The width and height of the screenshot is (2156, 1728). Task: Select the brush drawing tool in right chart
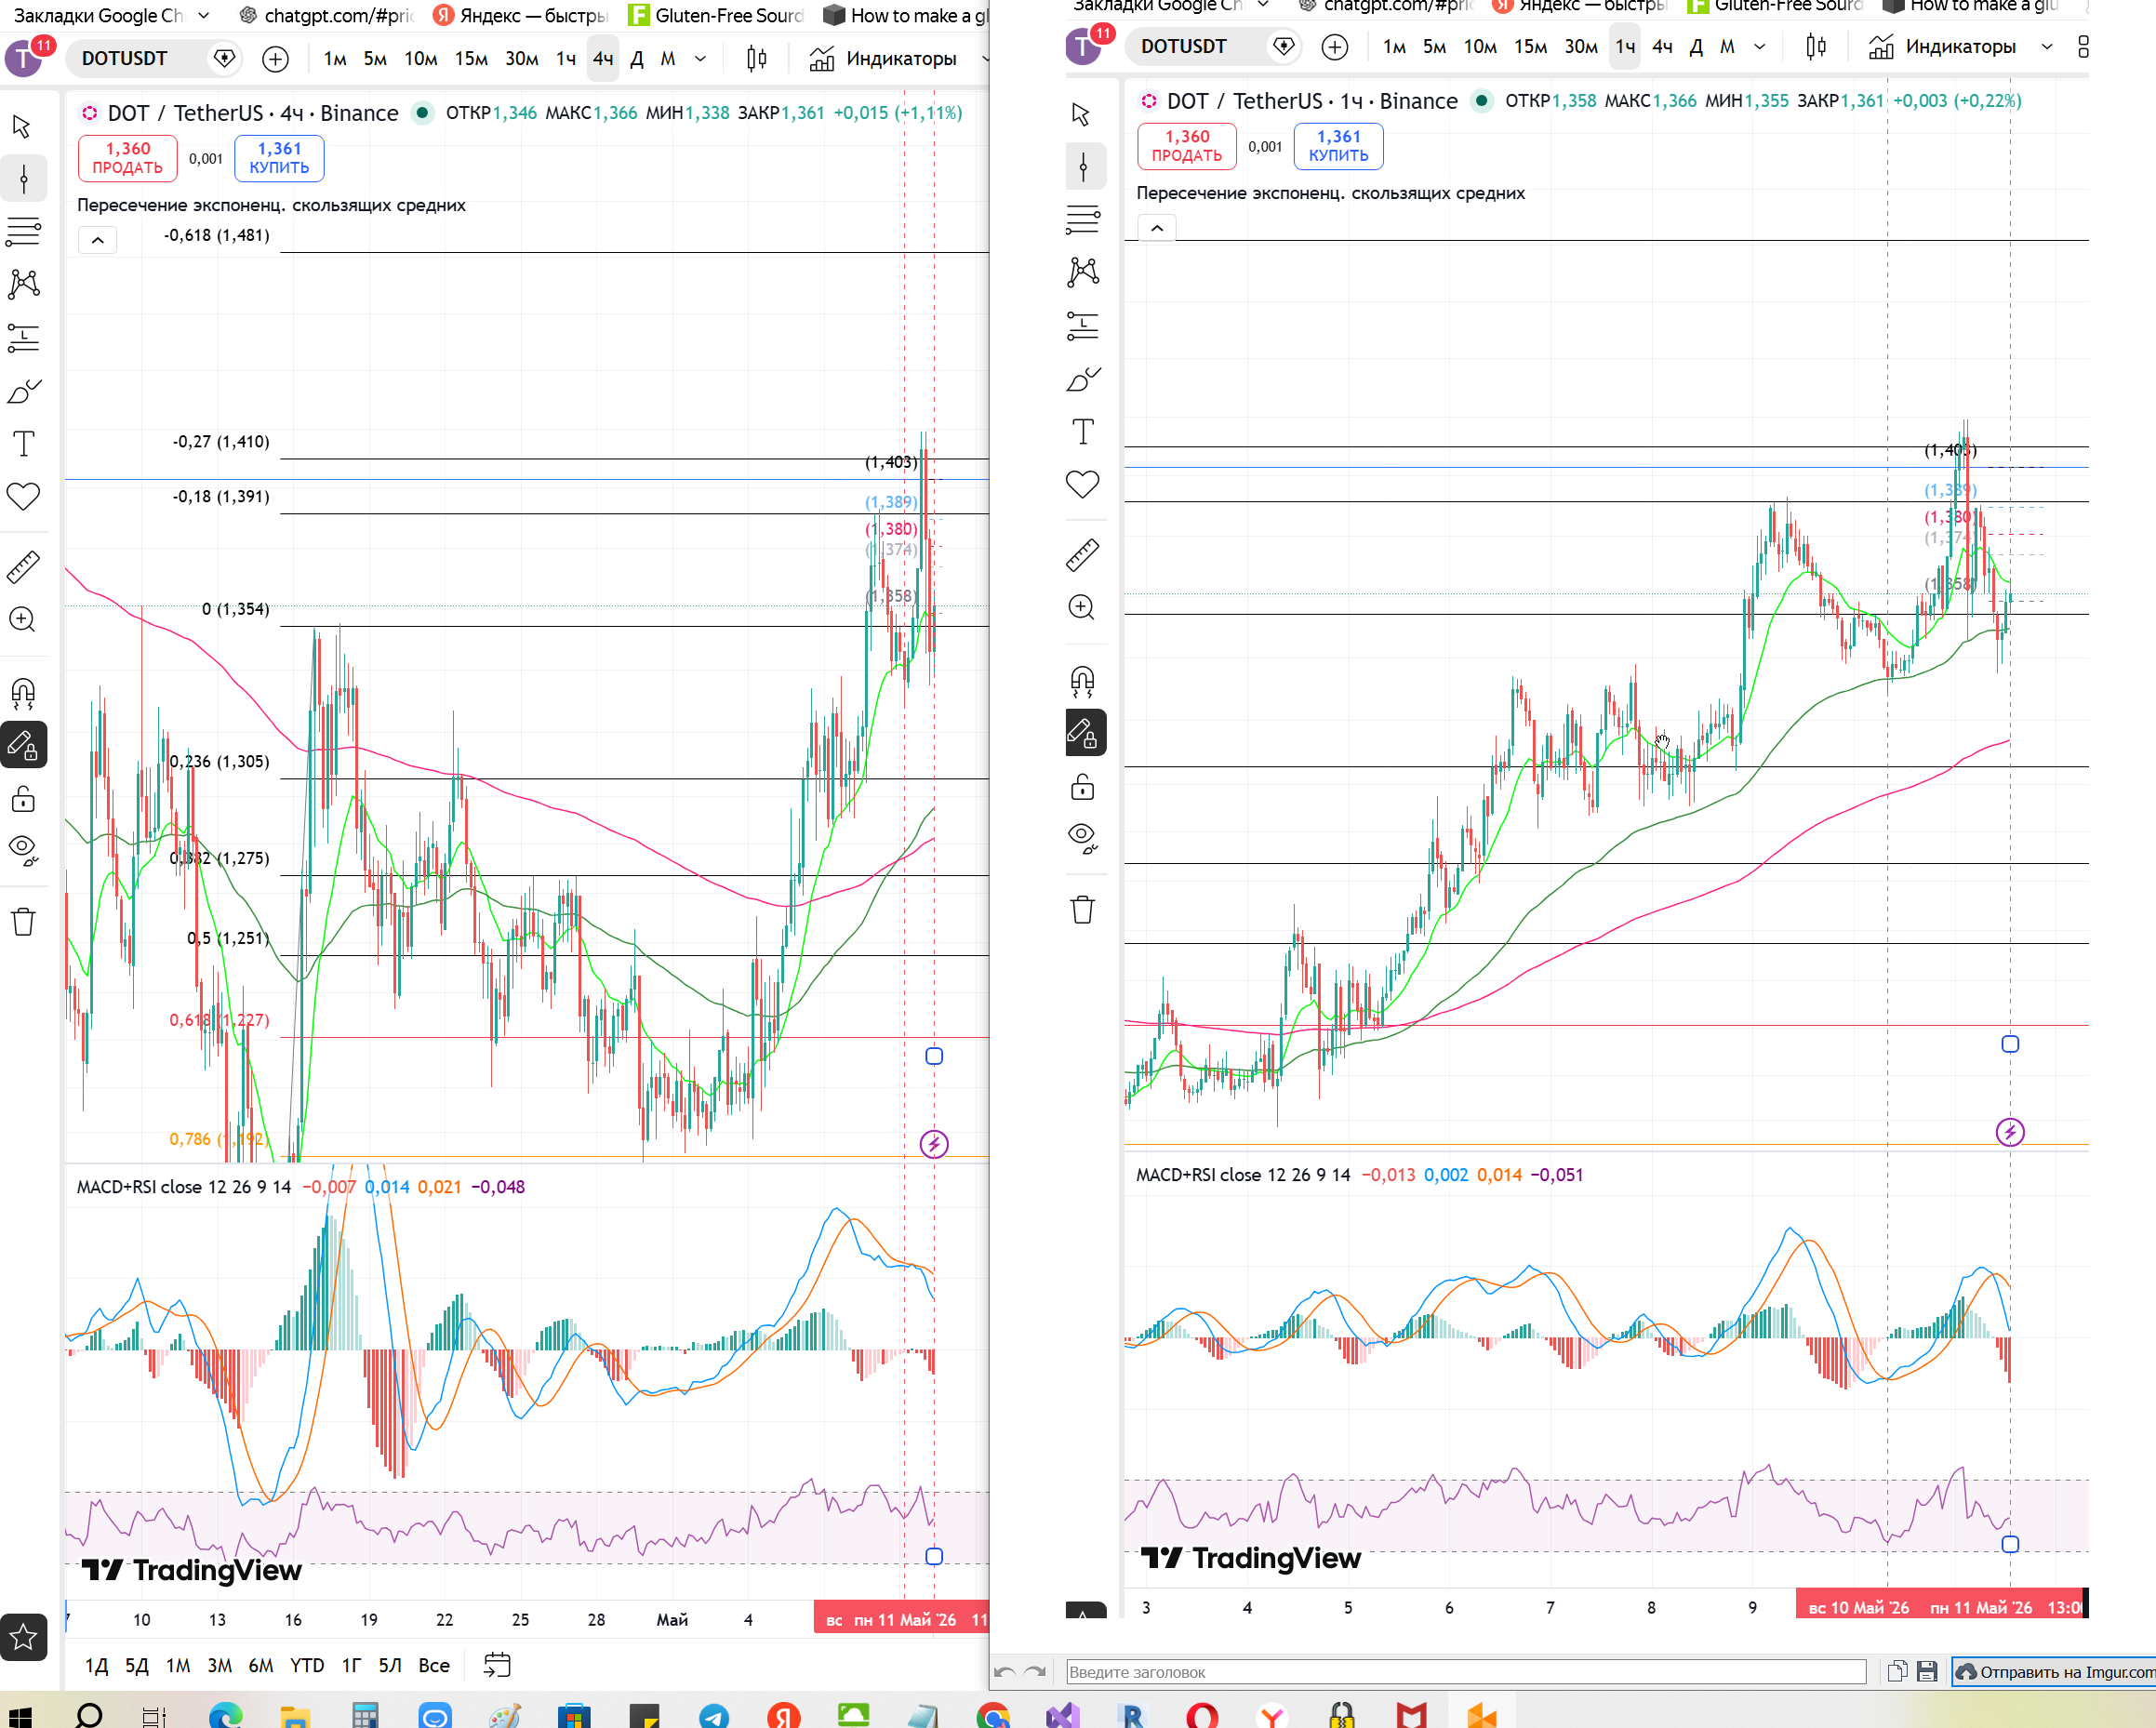1083,378
